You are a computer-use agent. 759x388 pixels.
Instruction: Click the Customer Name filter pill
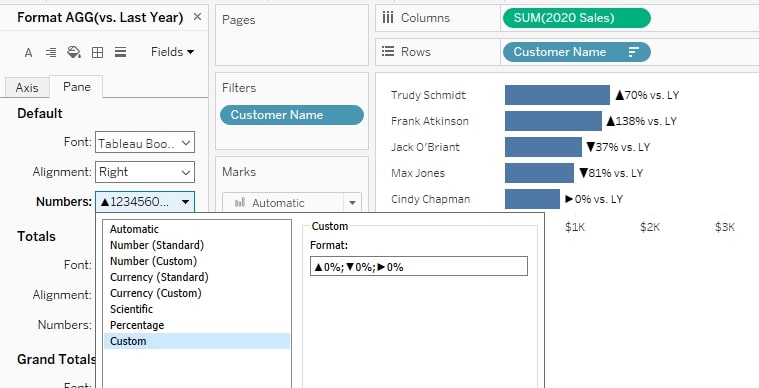291,115
